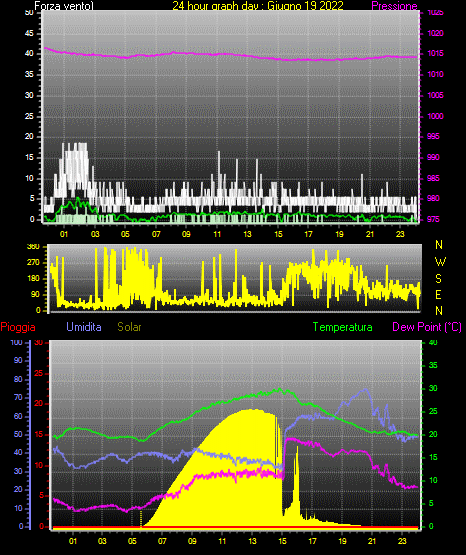Image resolution: width=466 pixels, height=555 pixels.
Task: Click the W wind direction letter
Action: [440, 262]
